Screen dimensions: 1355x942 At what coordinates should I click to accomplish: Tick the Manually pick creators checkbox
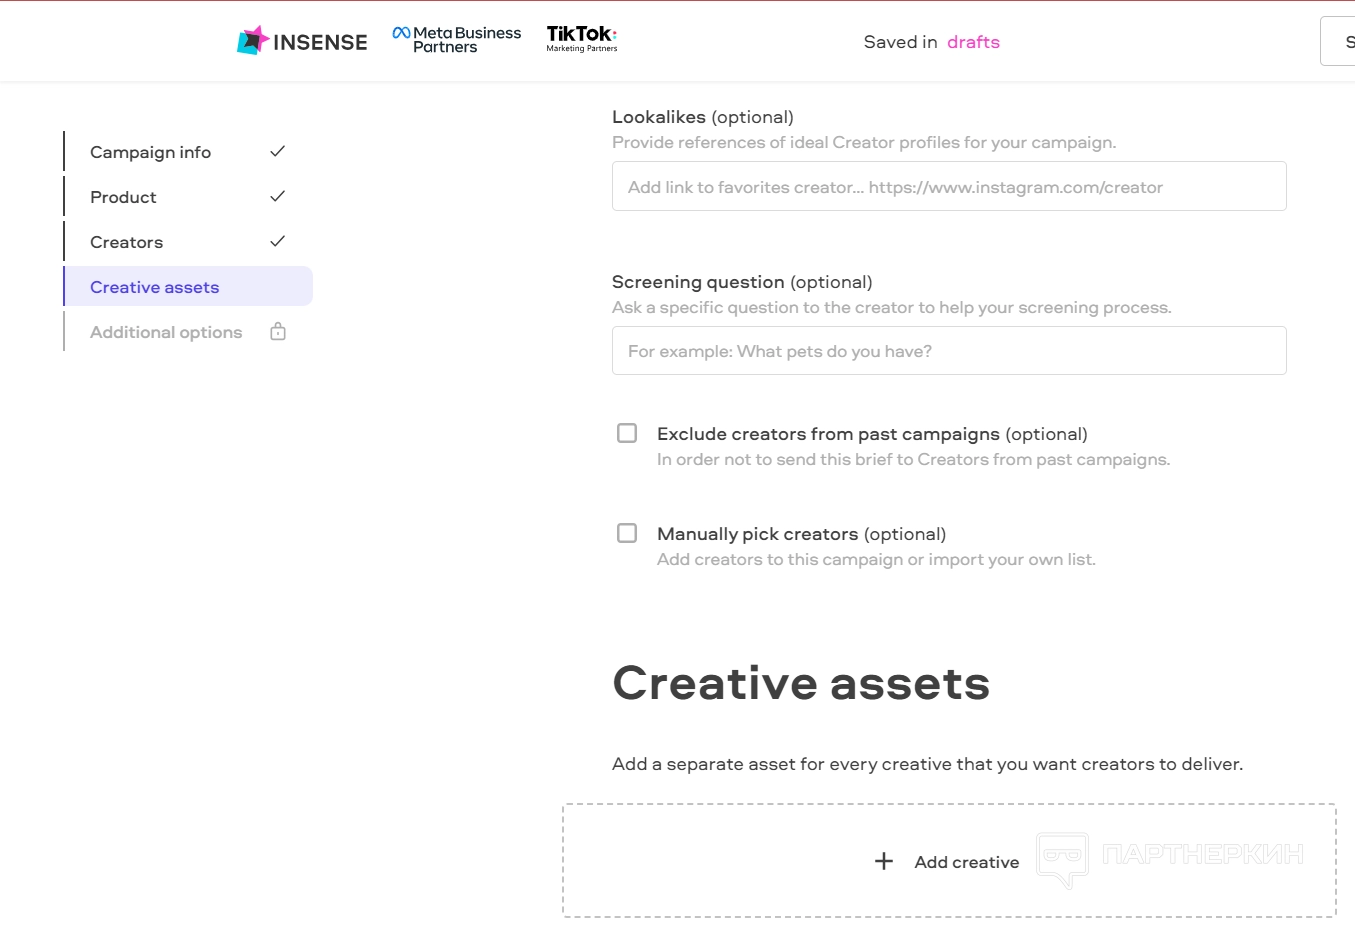(627, 533)
